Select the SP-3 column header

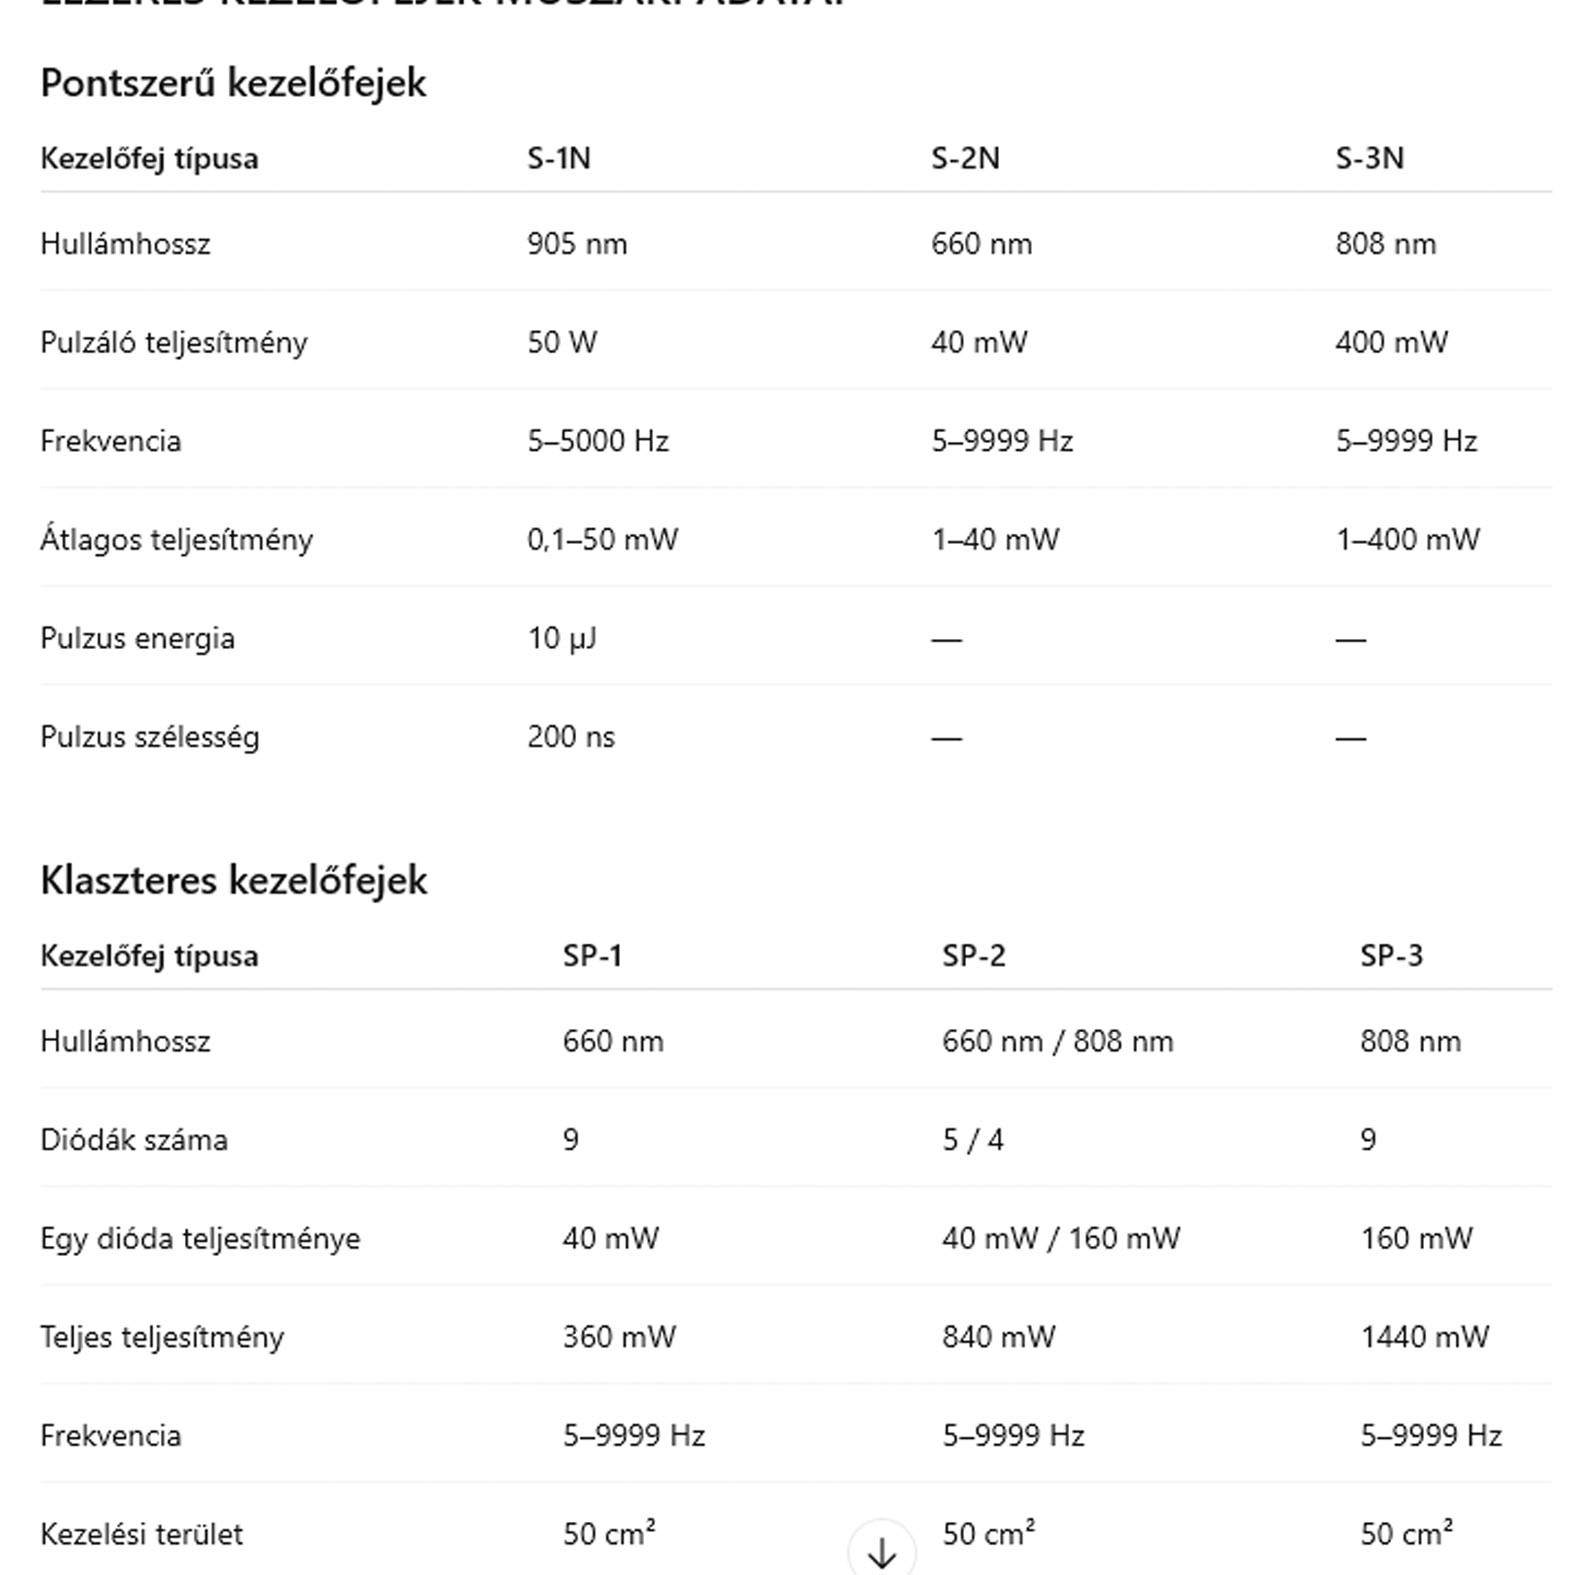pyautogui.click(x=1390, y=956)
